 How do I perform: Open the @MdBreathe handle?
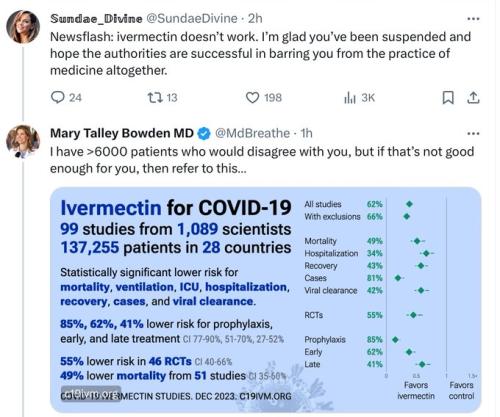(x=252, y=133)
